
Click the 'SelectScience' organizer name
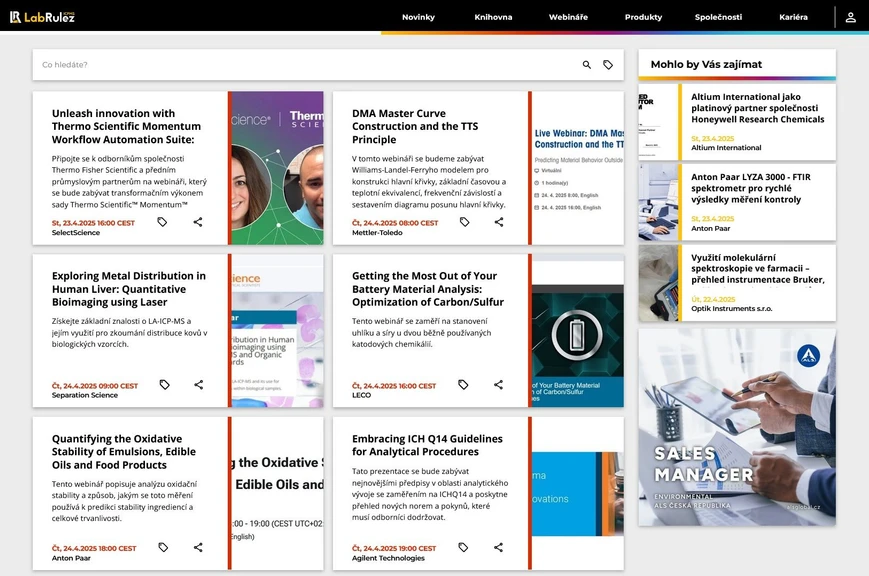76,233
